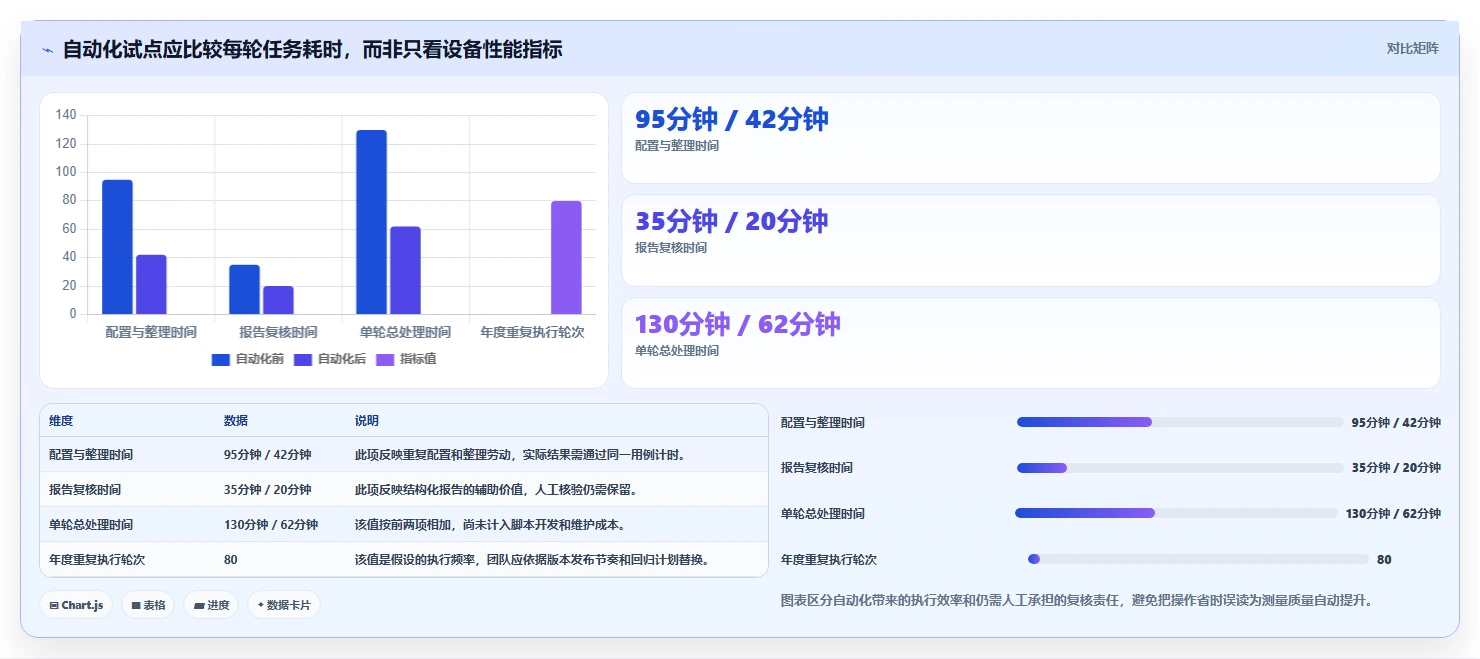The width and height of the screenshot is (1480, 659).
Task: Click the 数据 column header
Action: point(236,421)
